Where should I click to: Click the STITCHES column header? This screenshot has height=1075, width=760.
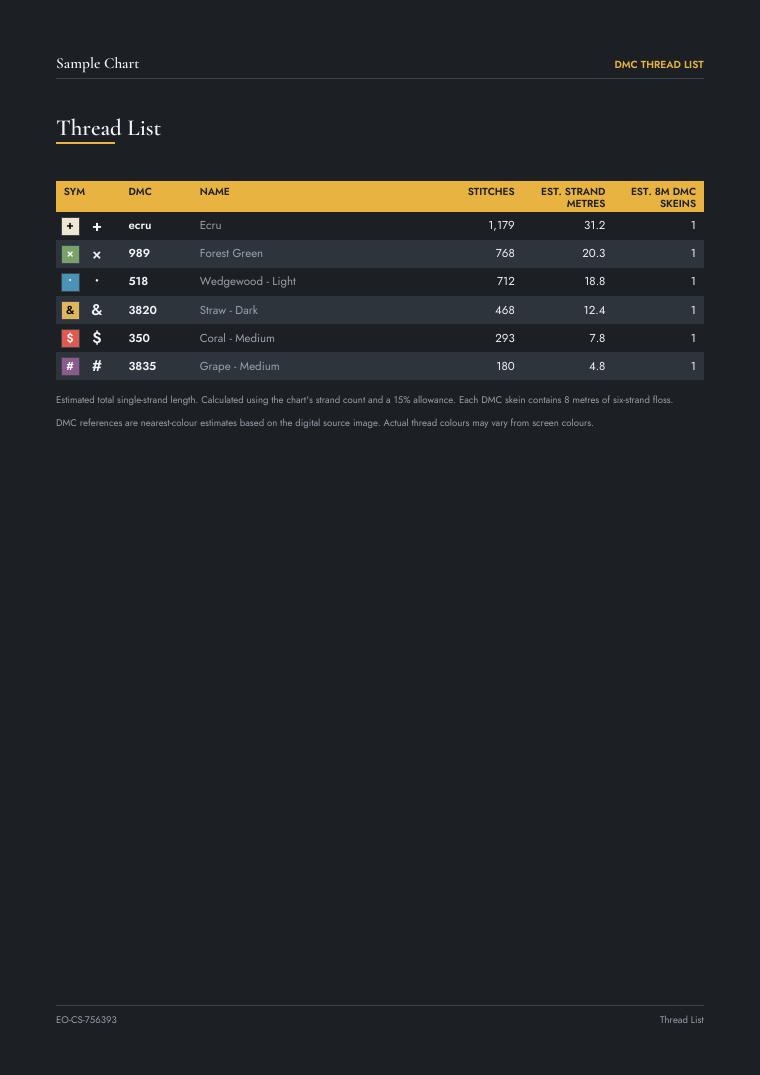[x=491, y=192]
